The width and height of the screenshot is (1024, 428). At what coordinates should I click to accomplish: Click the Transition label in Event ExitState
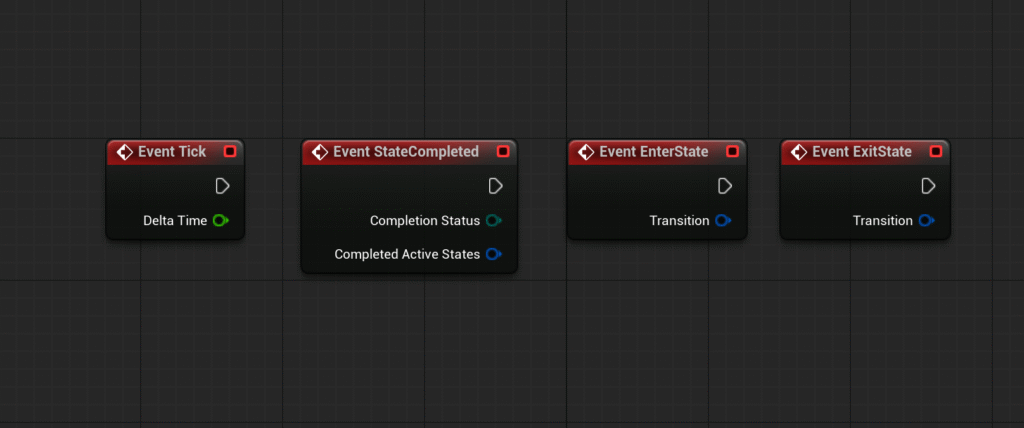coord(883,221)
